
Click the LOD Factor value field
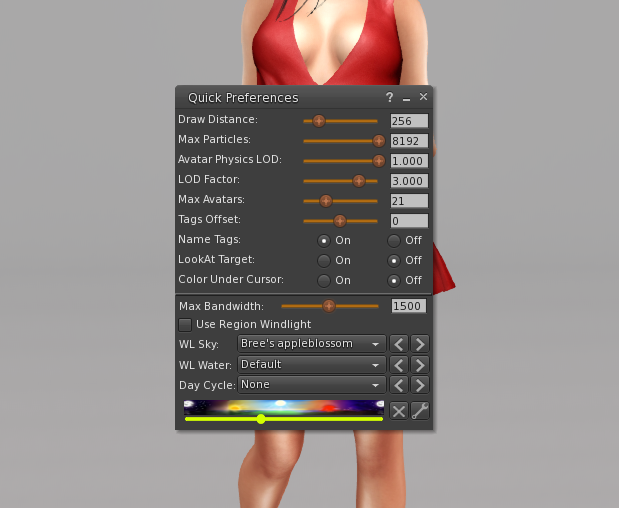pyautogui.click(x=409, y=181)
